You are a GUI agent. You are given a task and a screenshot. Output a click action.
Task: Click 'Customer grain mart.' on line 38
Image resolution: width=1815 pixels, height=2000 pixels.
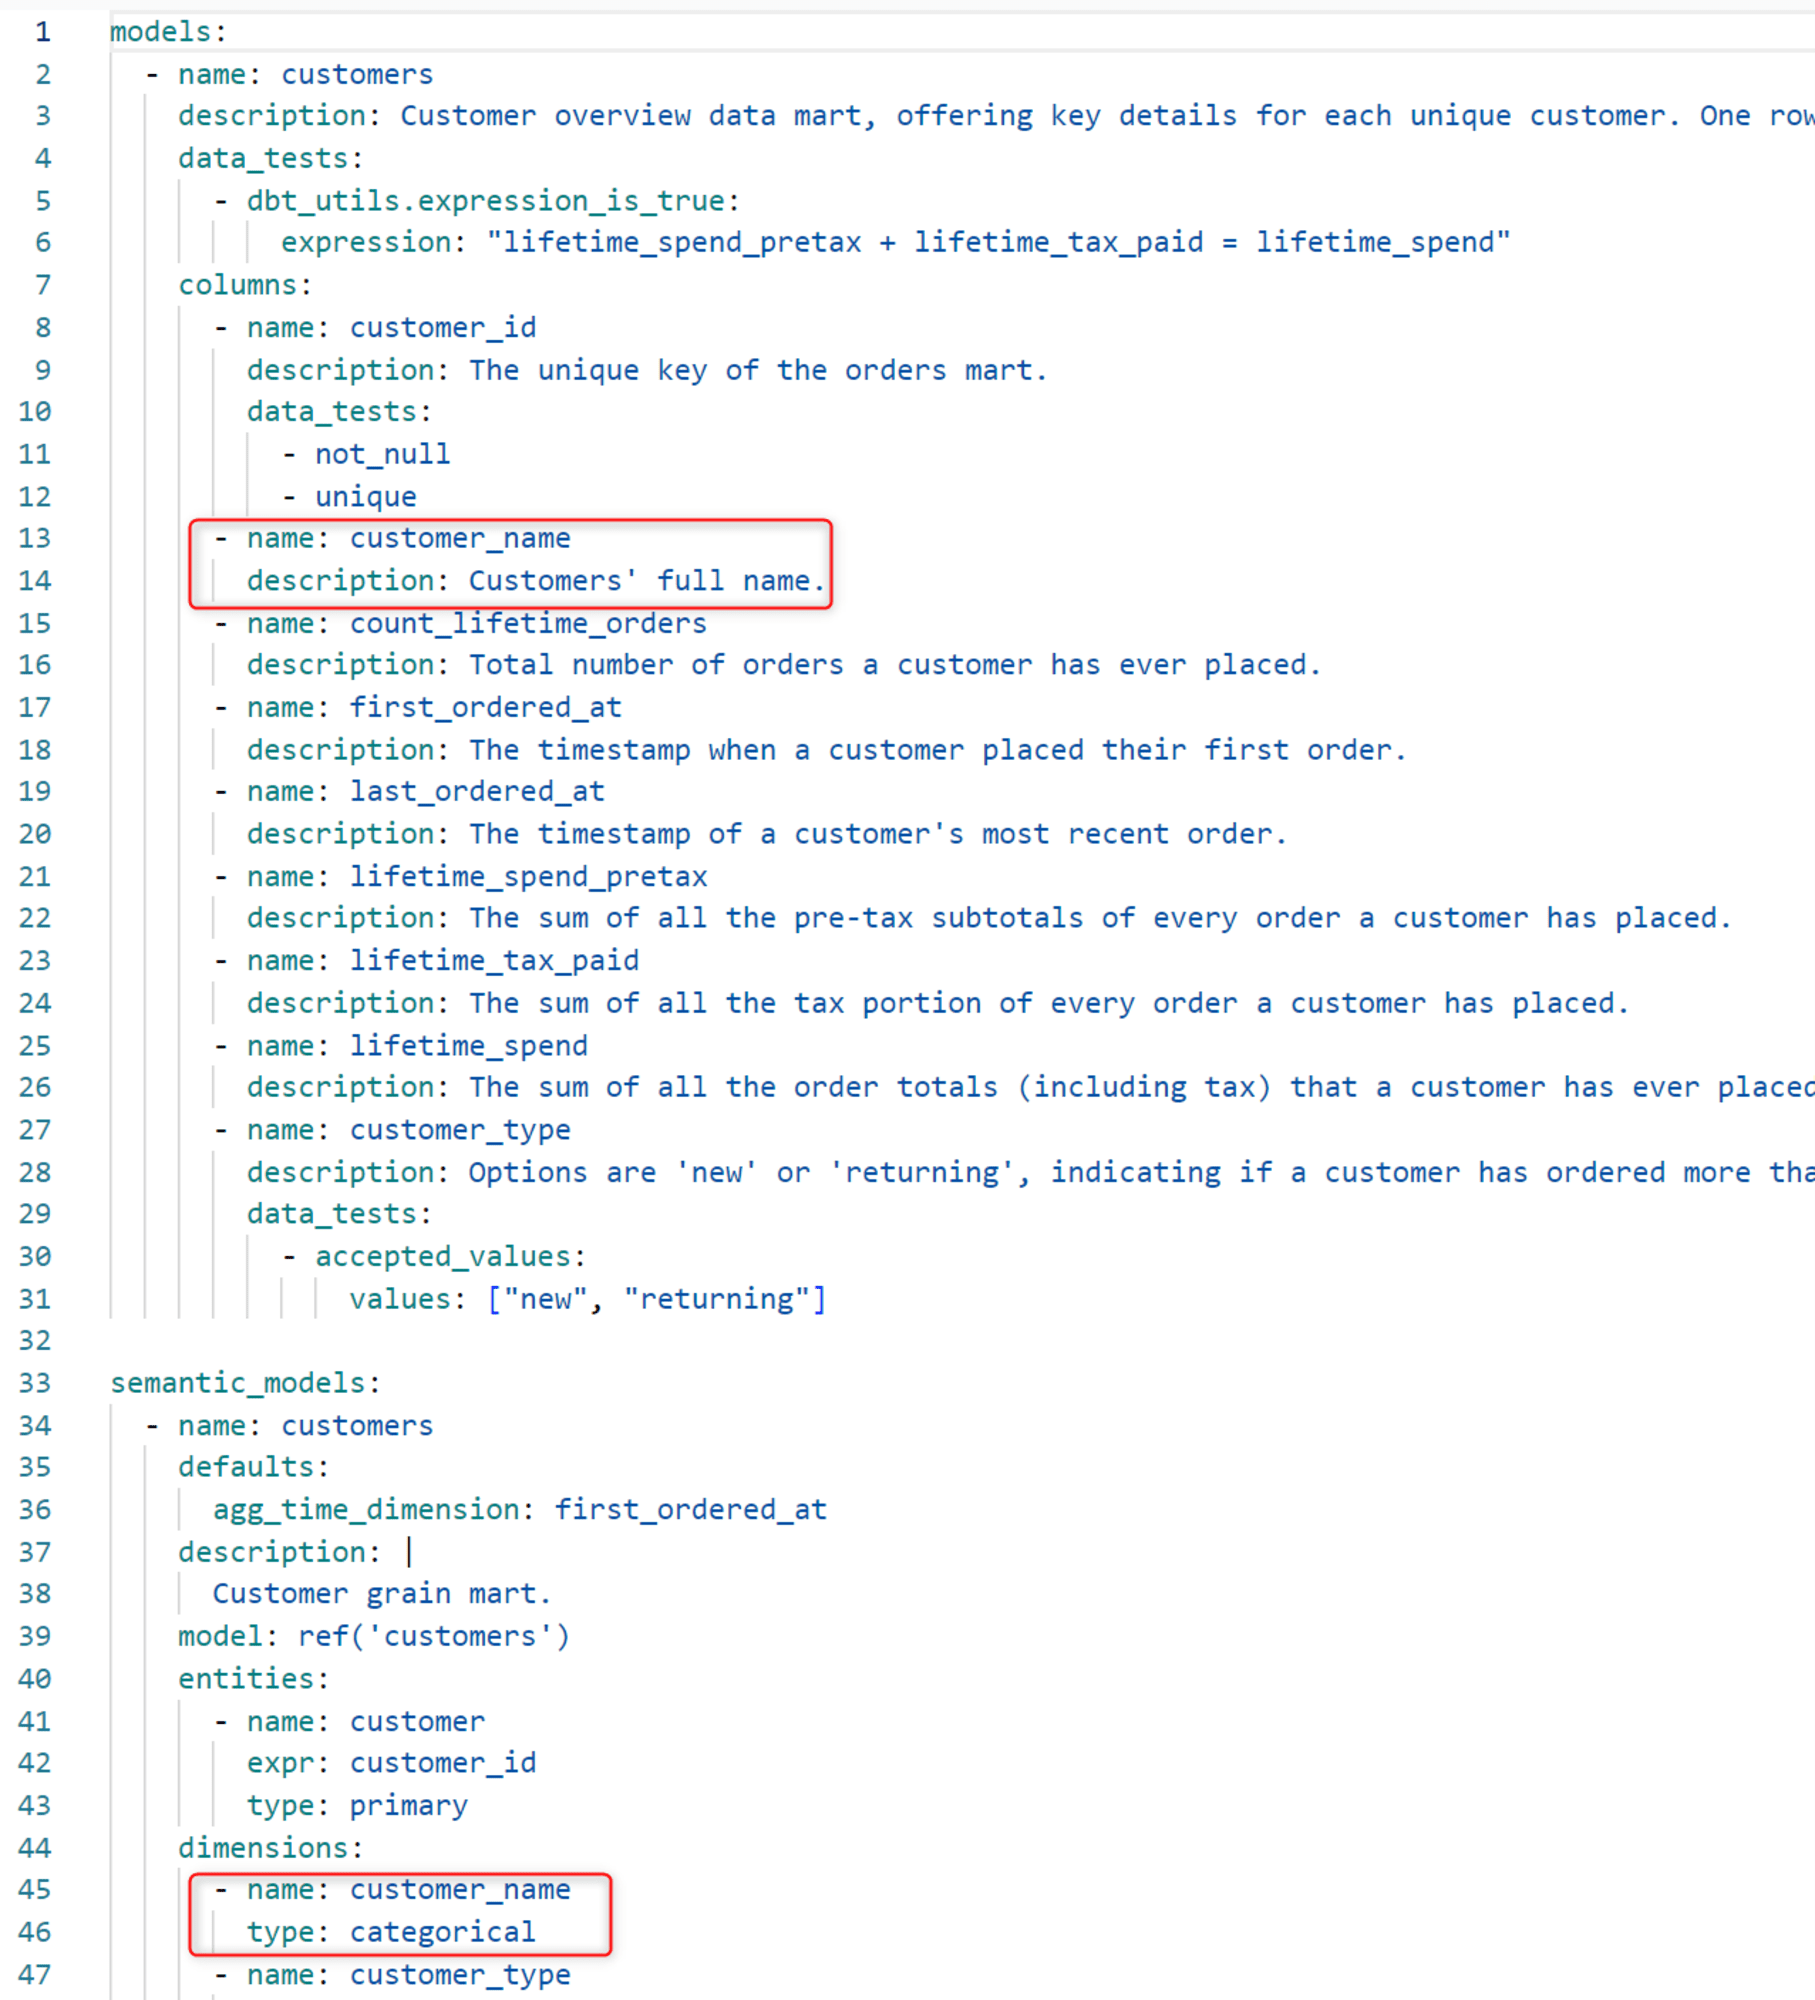pyautogui.click(x=382, y=1594)
